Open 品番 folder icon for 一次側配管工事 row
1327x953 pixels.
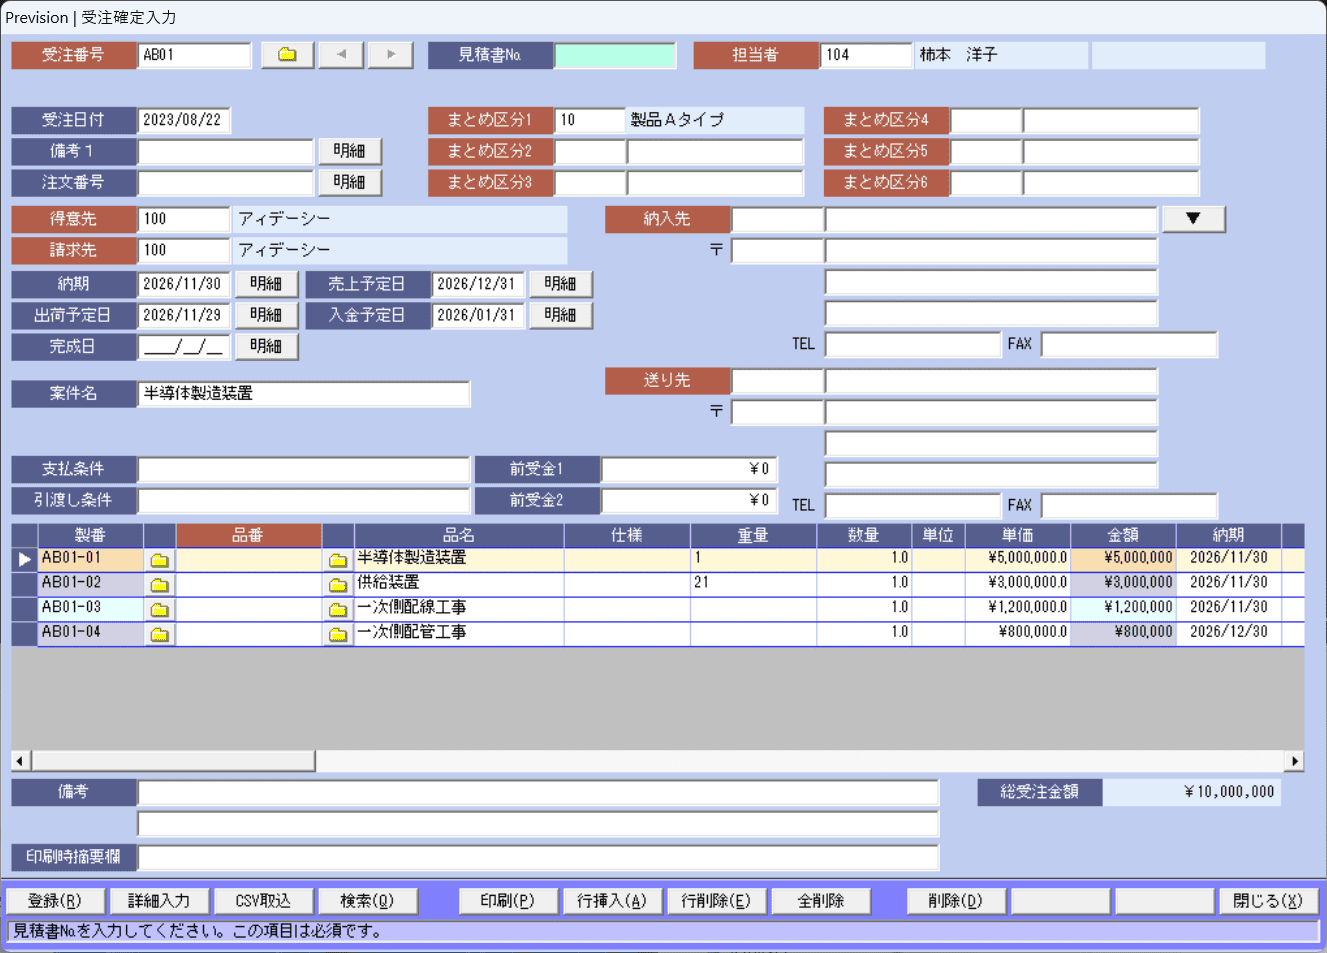click(x=338, y=634)
